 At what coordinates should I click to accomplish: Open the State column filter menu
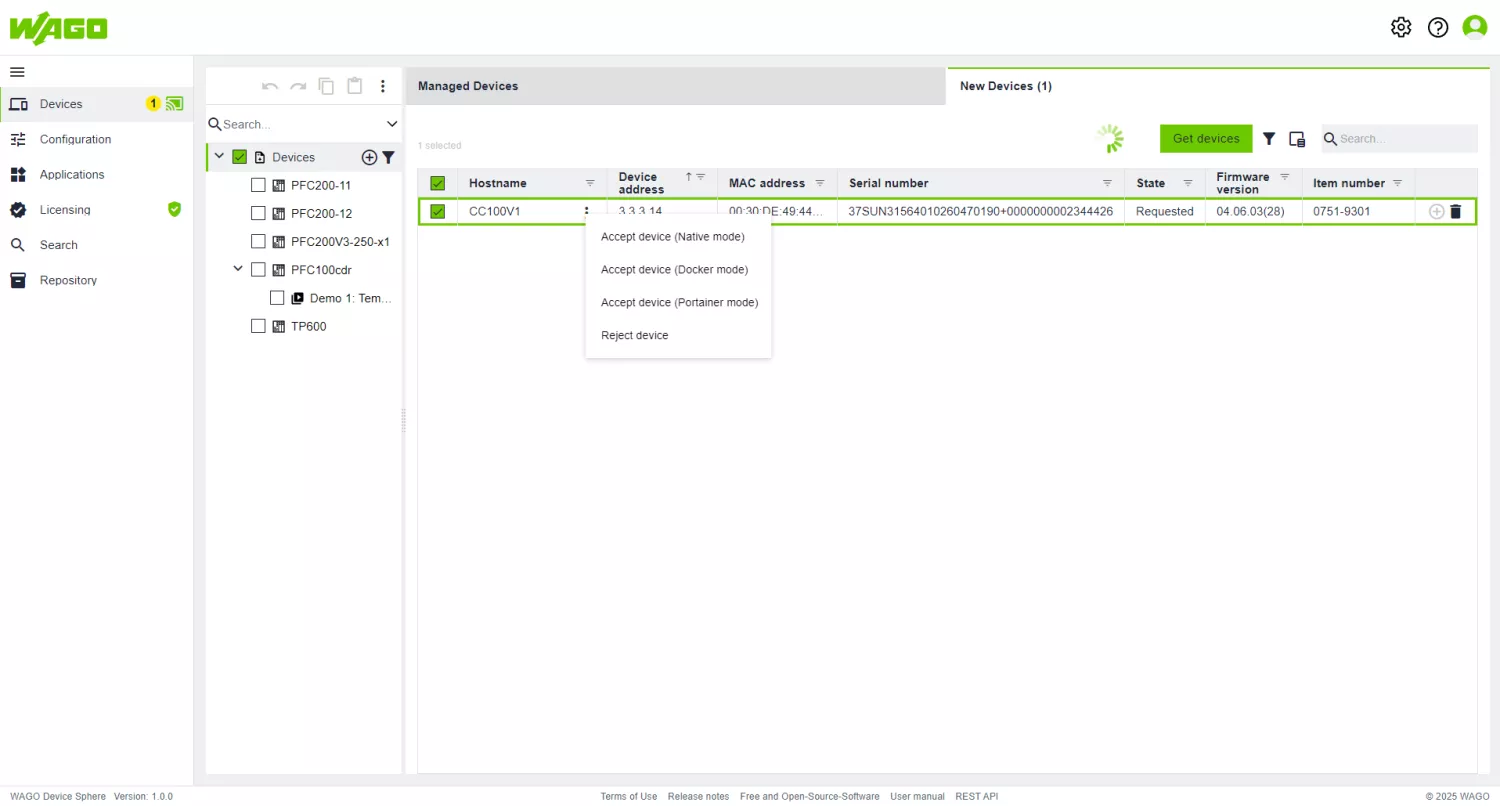click(1188, 183)
